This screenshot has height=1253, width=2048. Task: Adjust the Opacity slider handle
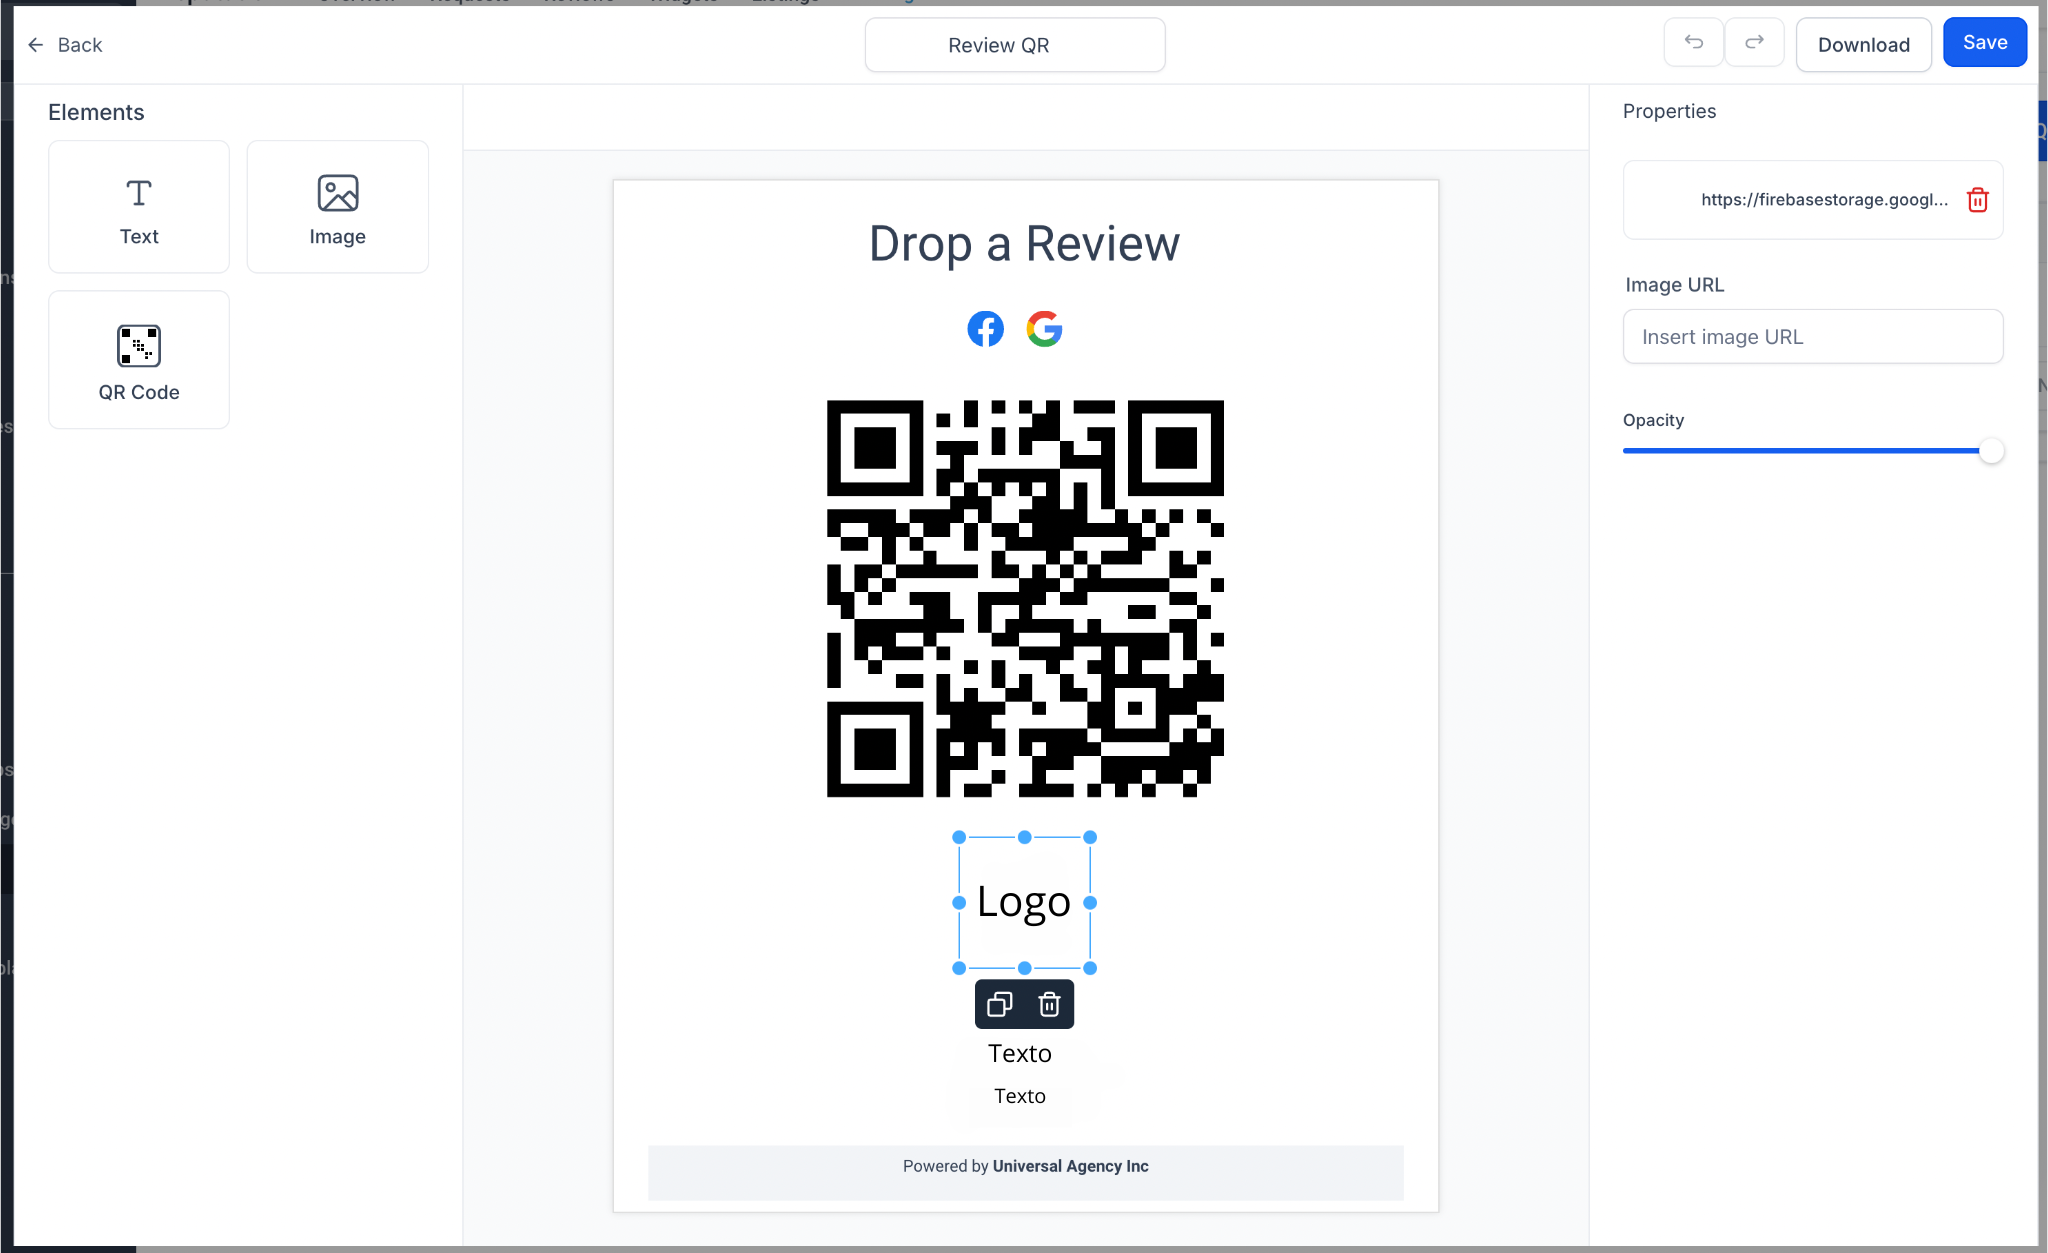pyautogui.click(x=1991, y=451)
